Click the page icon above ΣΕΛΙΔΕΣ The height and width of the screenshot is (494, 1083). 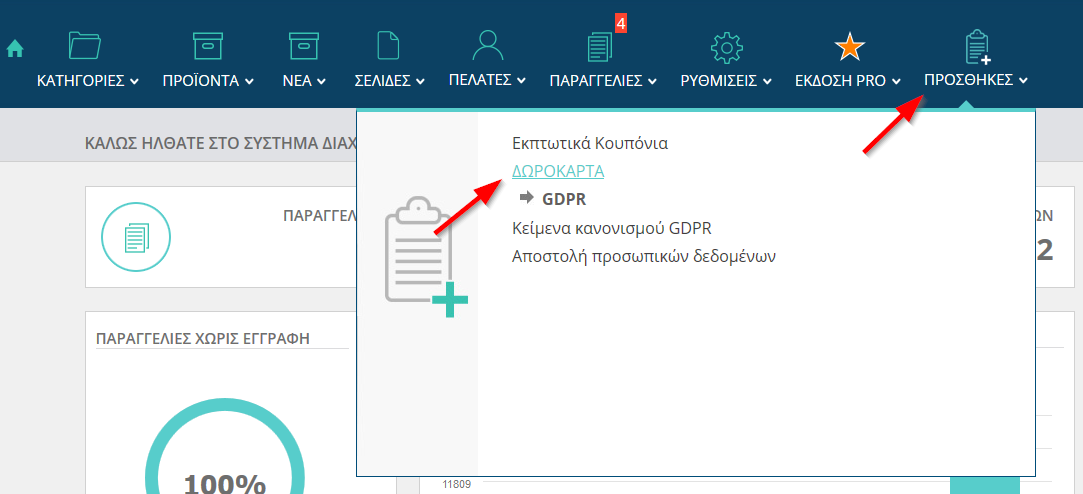388,46
